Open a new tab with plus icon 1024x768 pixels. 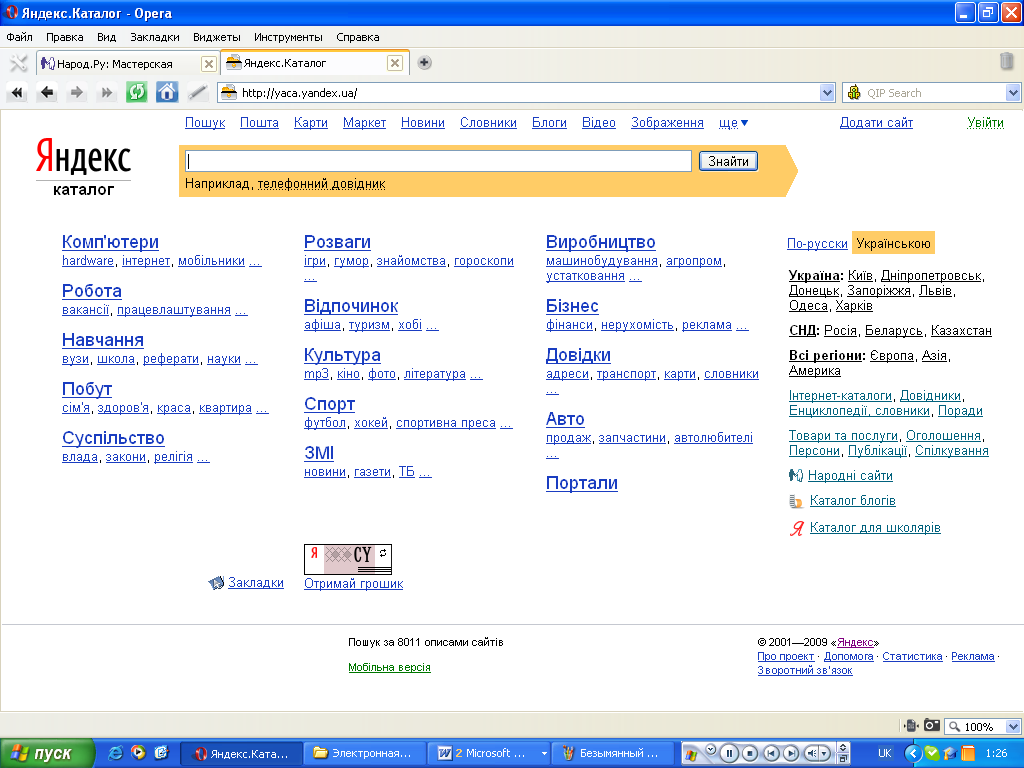point(424,63)
